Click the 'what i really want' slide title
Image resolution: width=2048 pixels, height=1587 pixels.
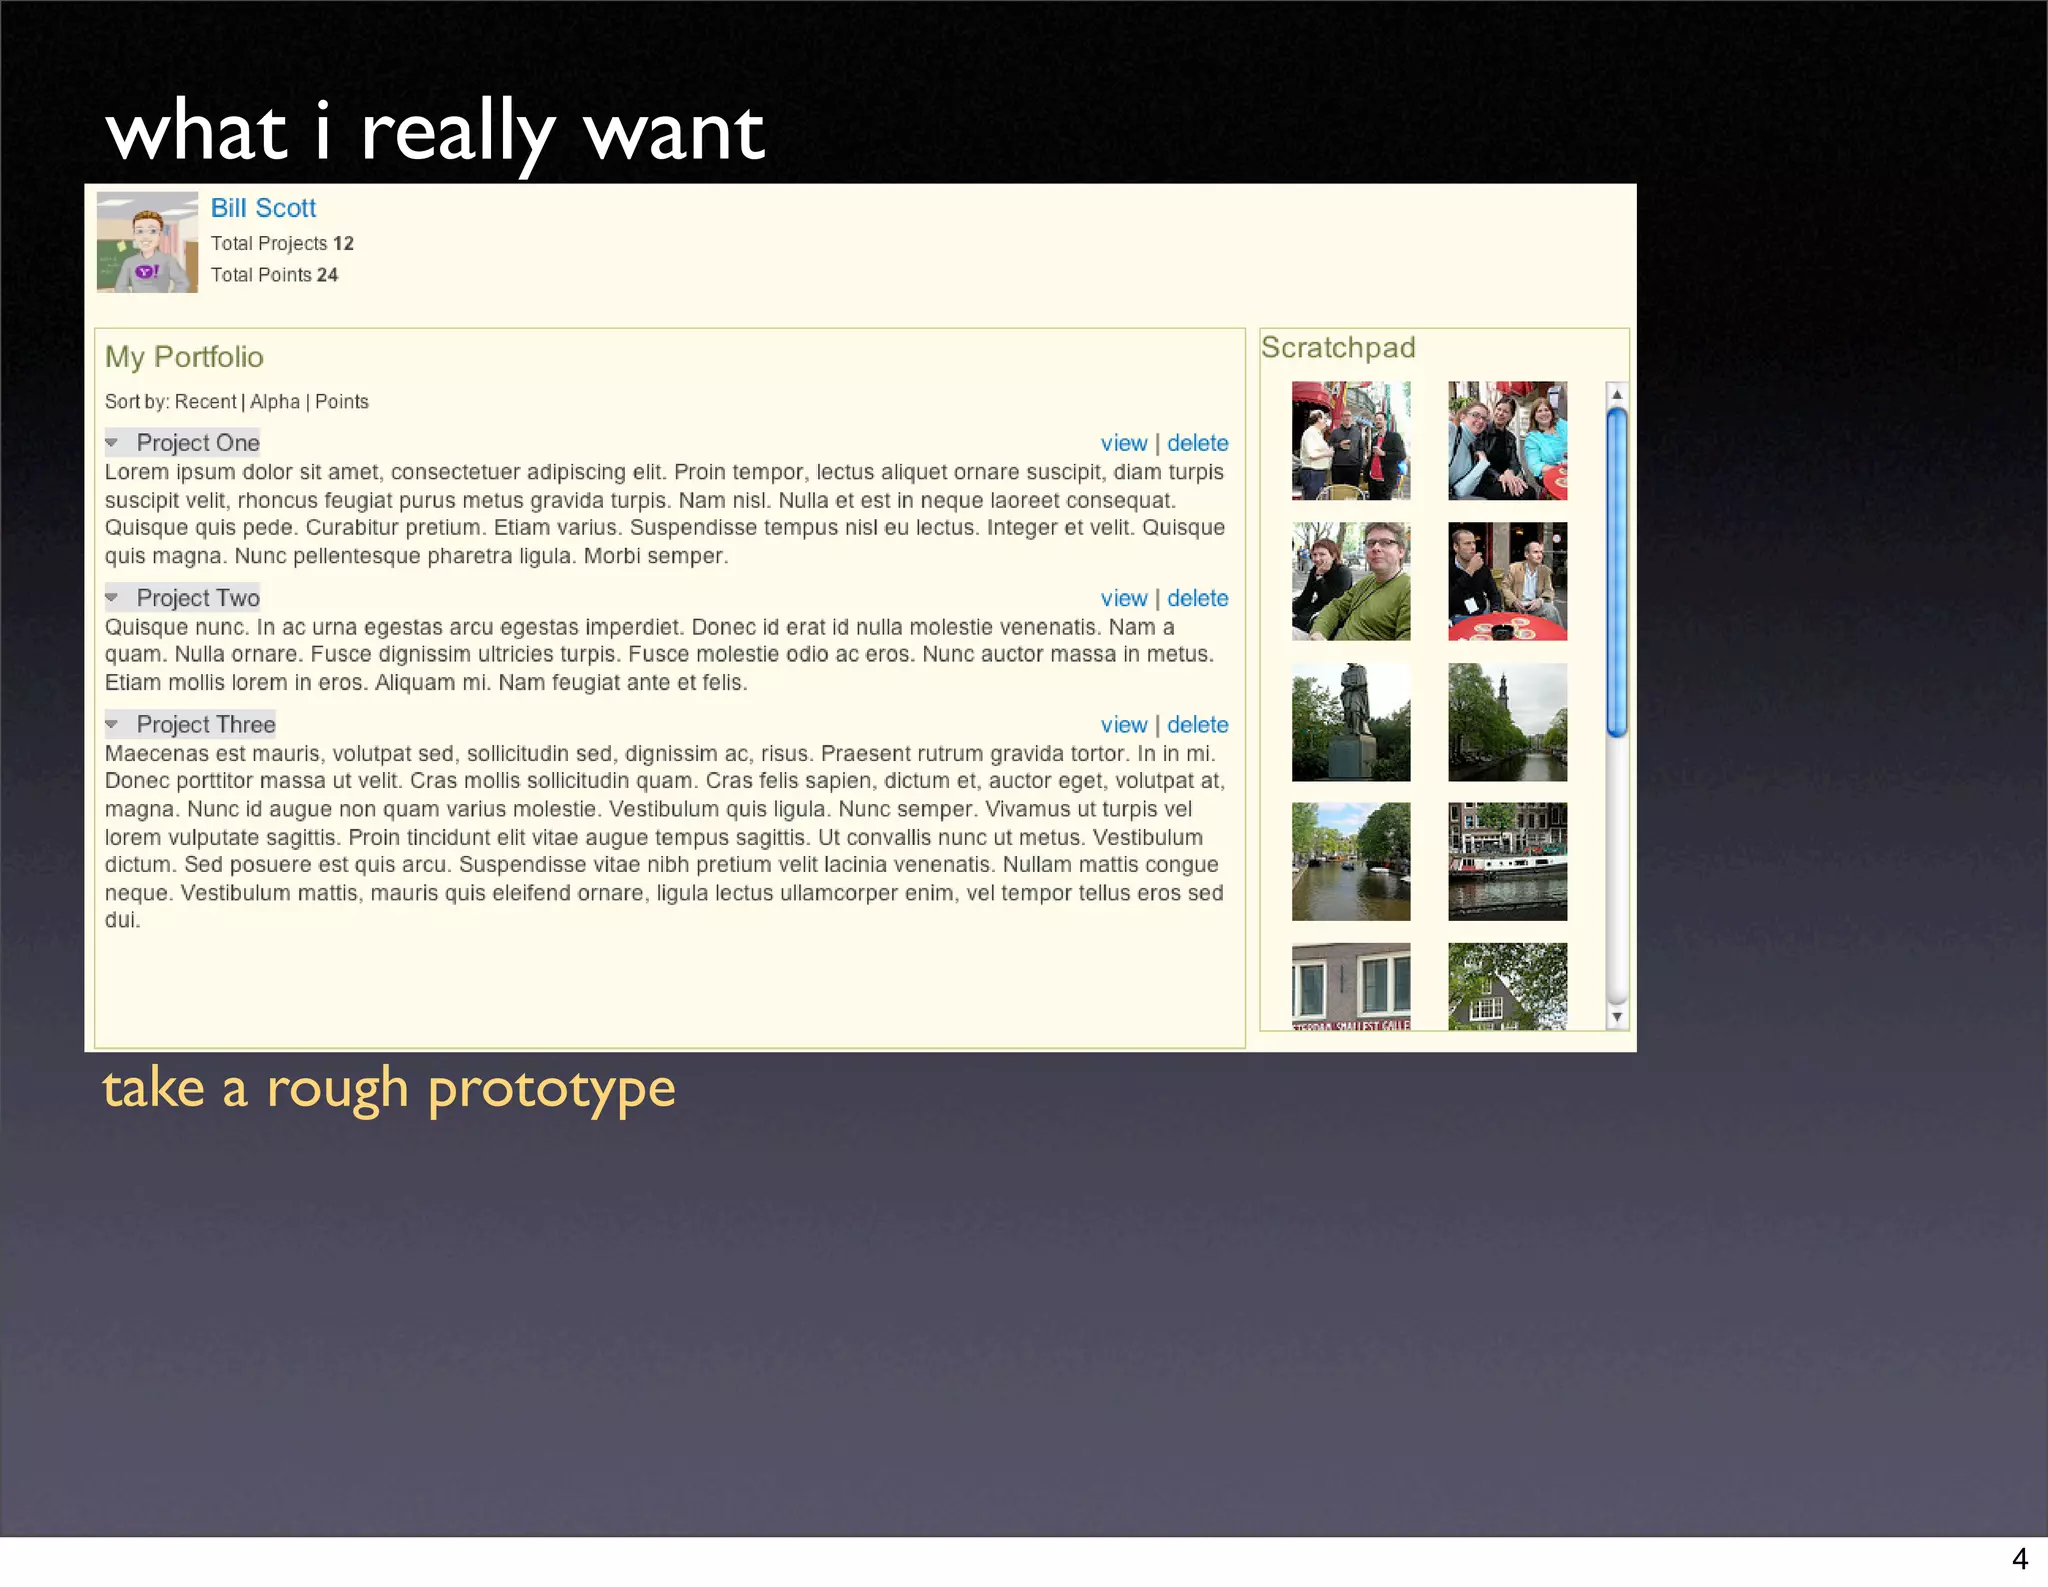pos(435,132)
